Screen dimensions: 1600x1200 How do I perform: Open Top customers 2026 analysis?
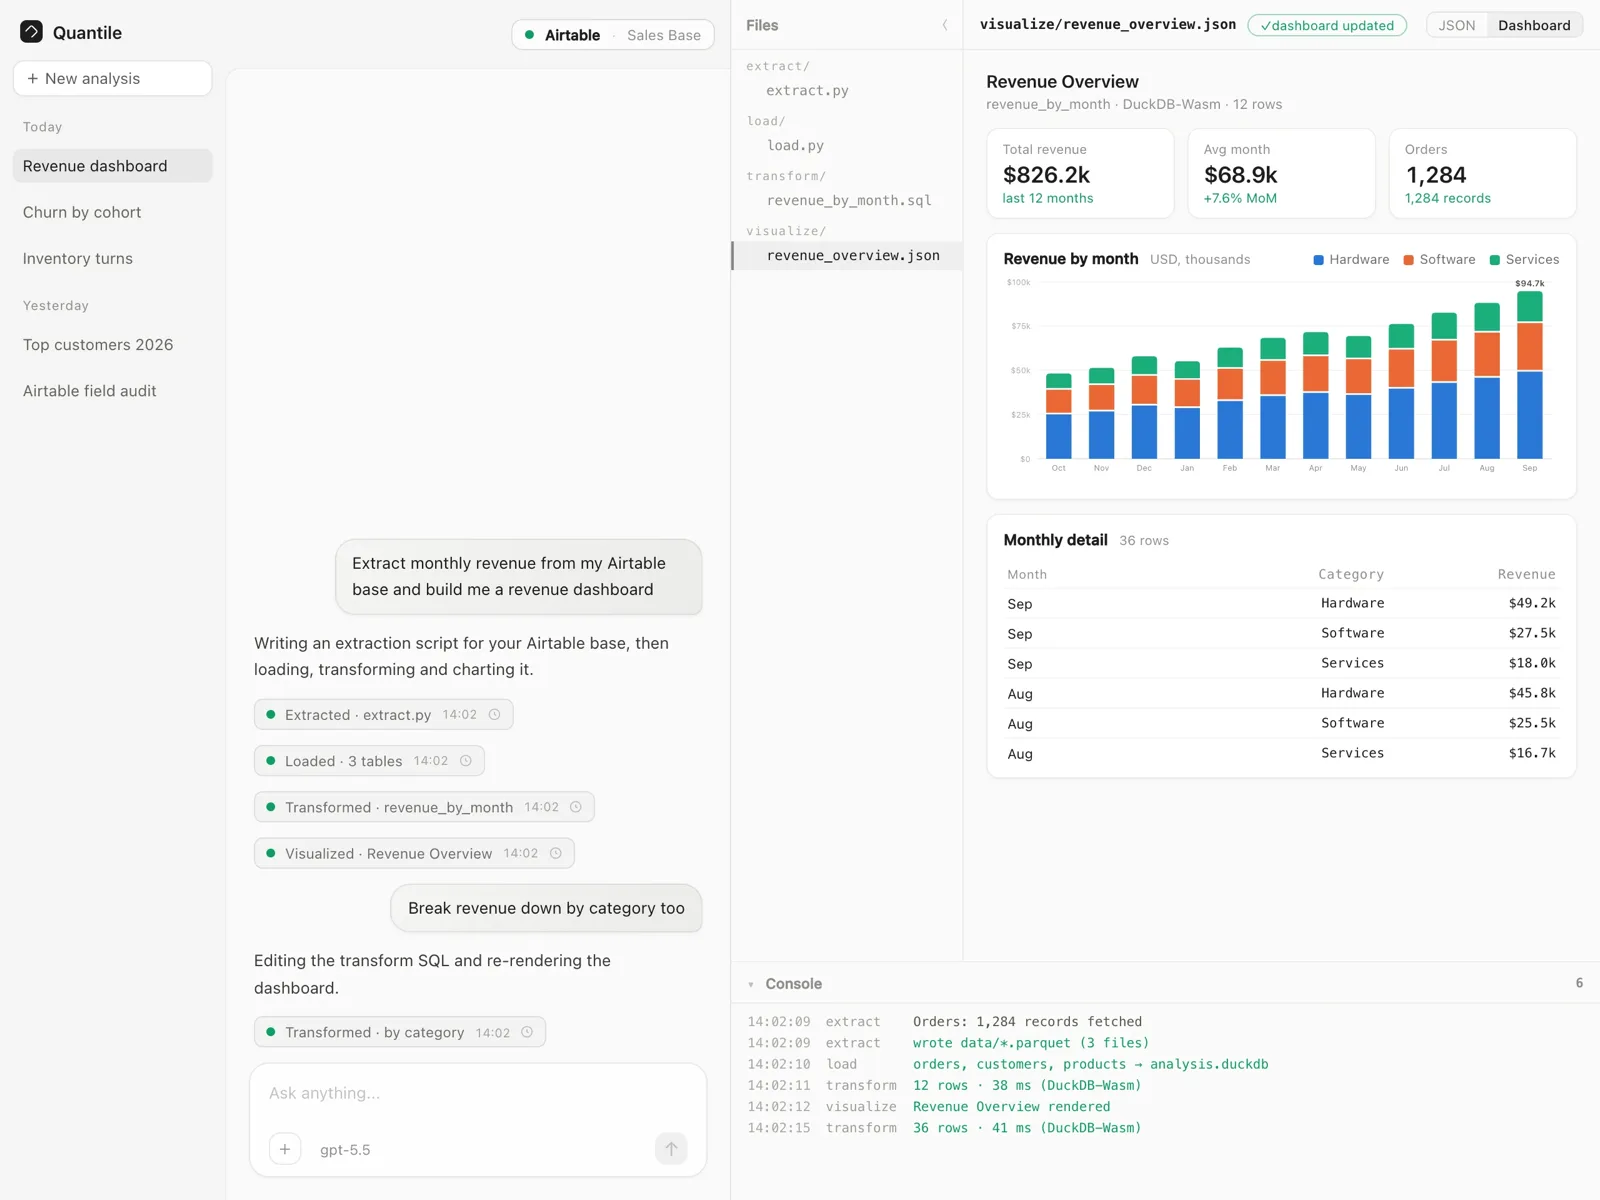112,344
